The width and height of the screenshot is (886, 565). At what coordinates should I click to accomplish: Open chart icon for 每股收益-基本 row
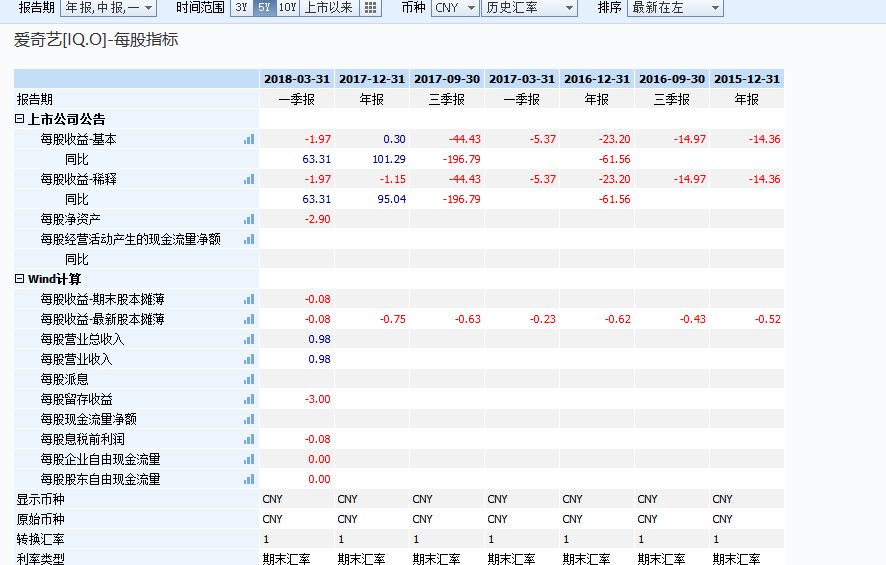point(249,139)
